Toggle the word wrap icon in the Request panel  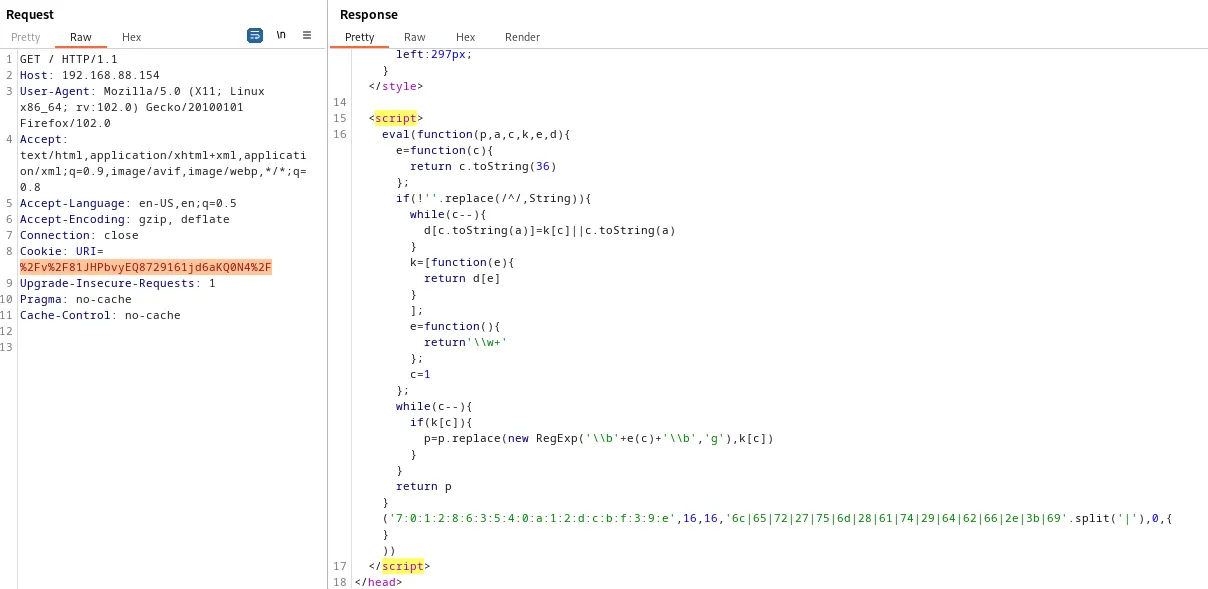255,35
